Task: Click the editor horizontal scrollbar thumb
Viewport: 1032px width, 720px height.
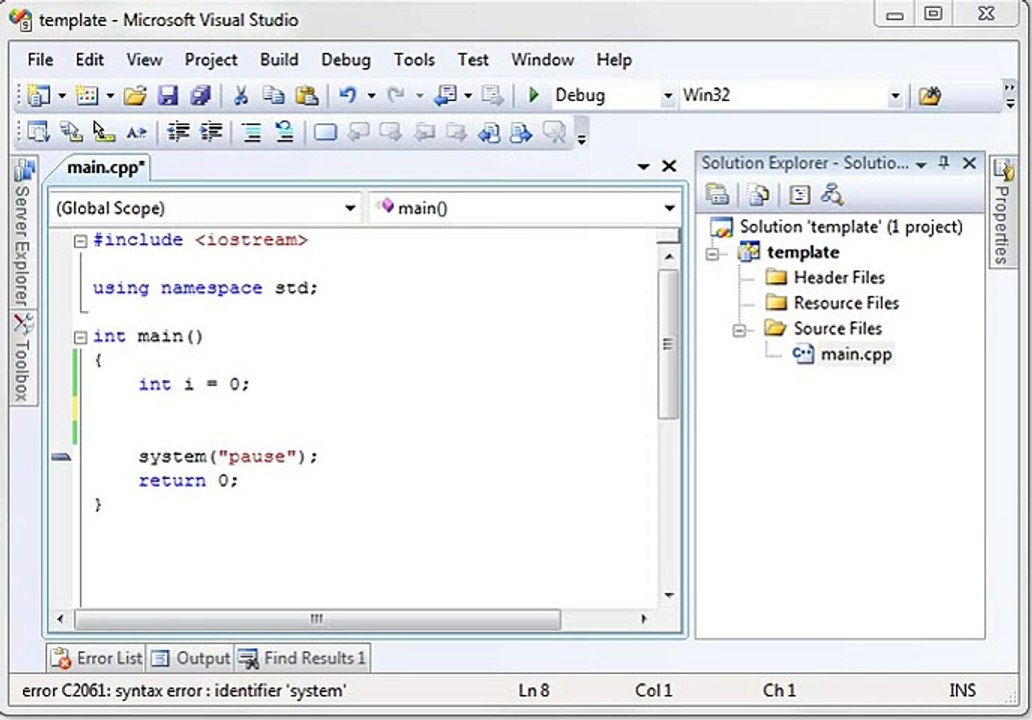Action: (317, 619)
